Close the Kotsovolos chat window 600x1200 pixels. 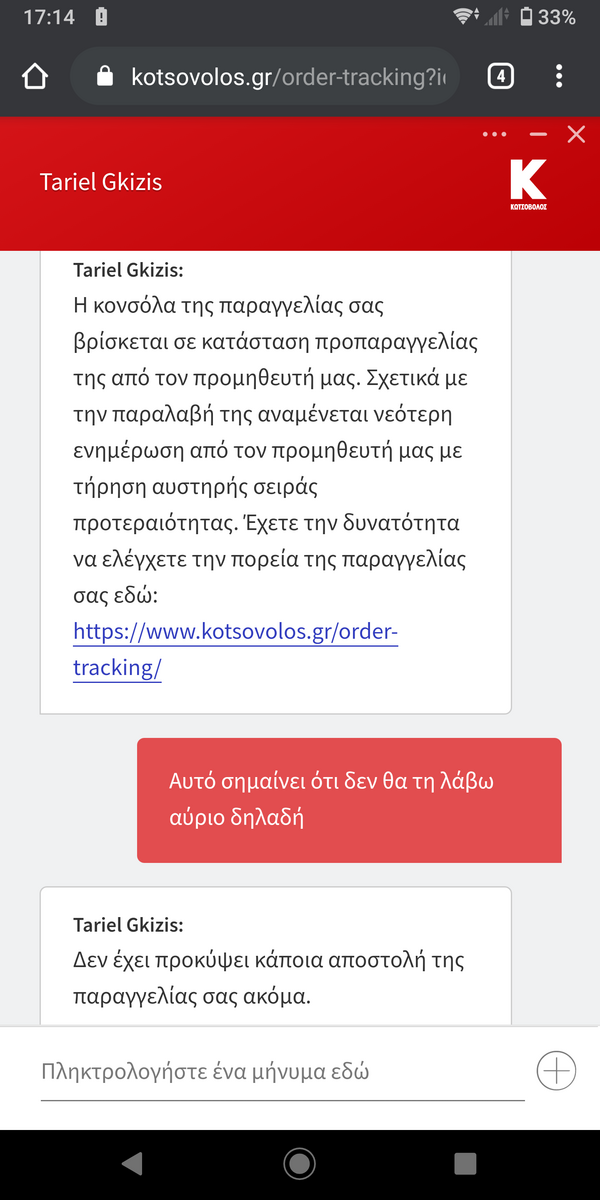point(576,134)
